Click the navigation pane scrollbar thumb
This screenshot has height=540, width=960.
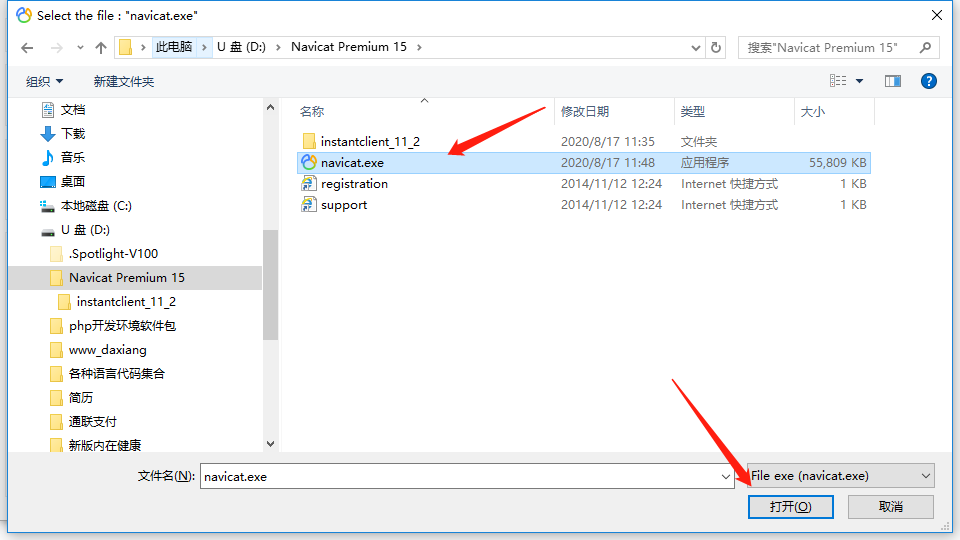pyautogui.click(x=271, y=285)
